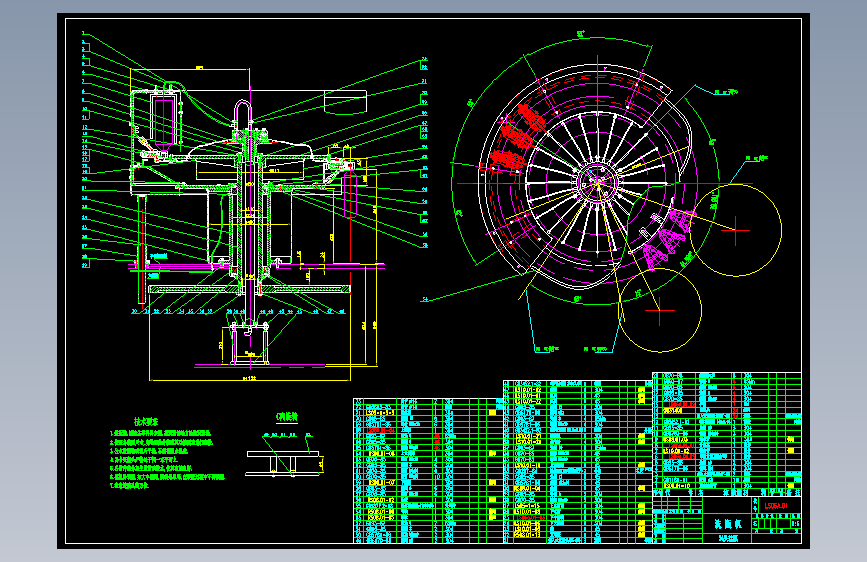The image size is (867, 562).
Task: Click the underlined C向旋转 view title
Action: 286,417
